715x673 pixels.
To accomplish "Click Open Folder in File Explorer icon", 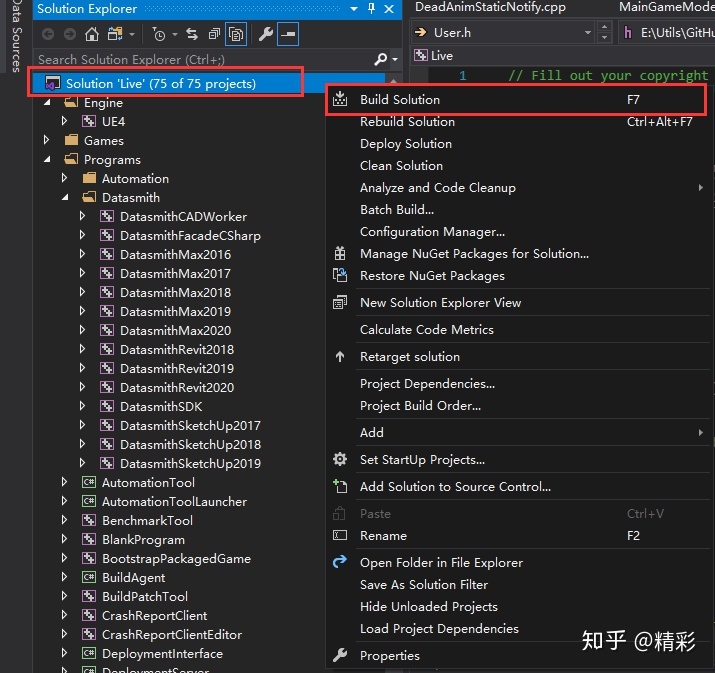I will click(x=340, y=562).
